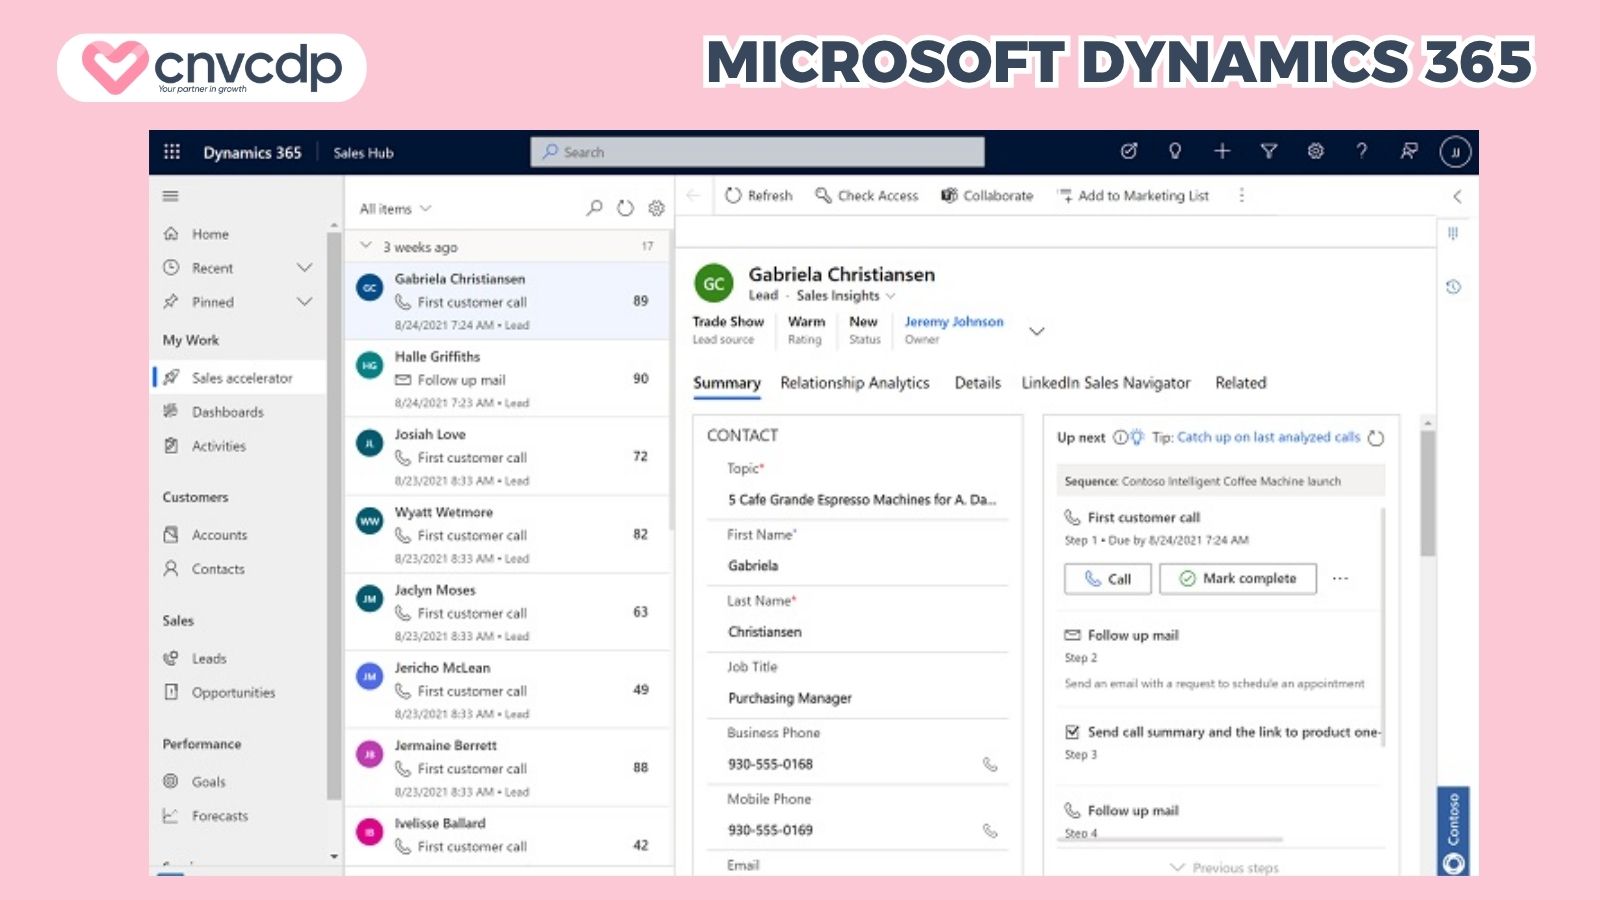Image resolution: width=1600 pixels, height=900 pixels.
Task: Expand Previous steps in the sequence
Action: click(x=1224, y=868)
